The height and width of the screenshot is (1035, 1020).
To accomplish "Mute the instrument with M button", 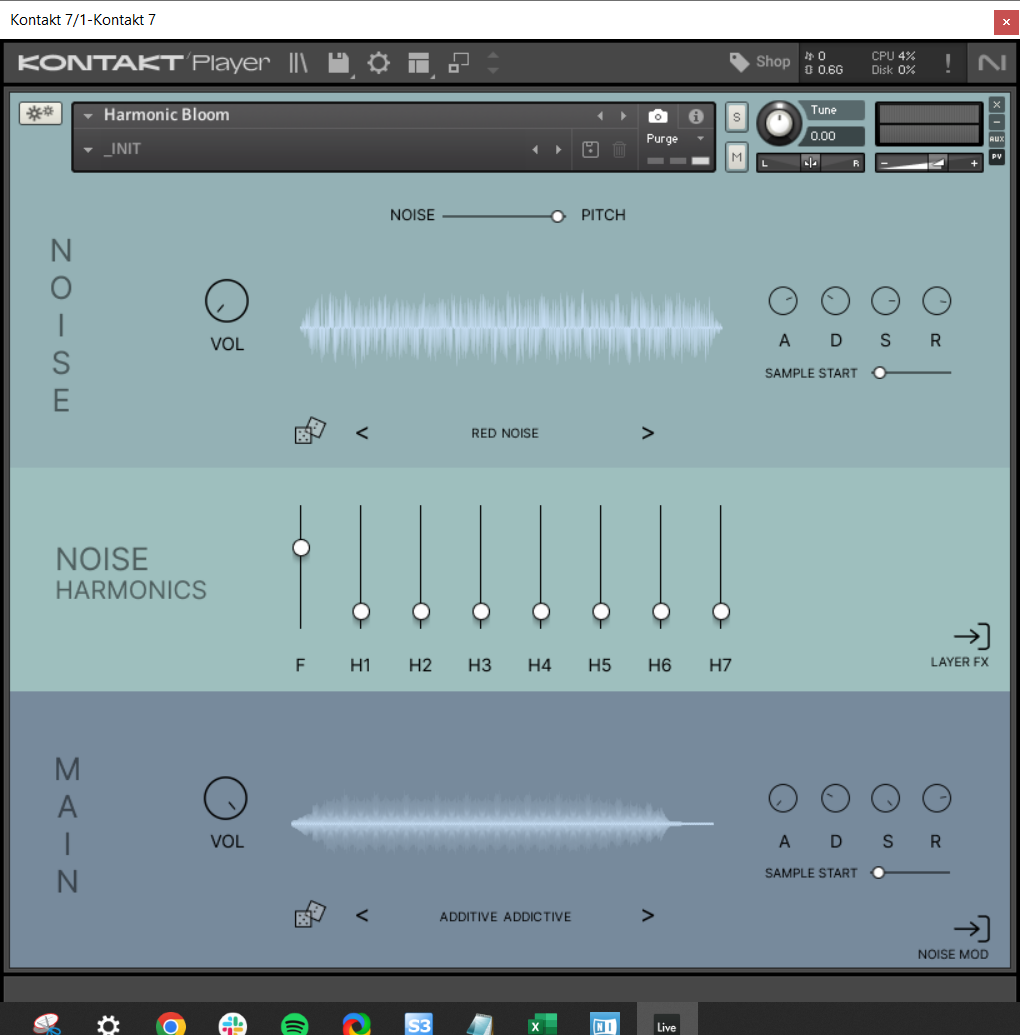I will (x=737, y=157).
